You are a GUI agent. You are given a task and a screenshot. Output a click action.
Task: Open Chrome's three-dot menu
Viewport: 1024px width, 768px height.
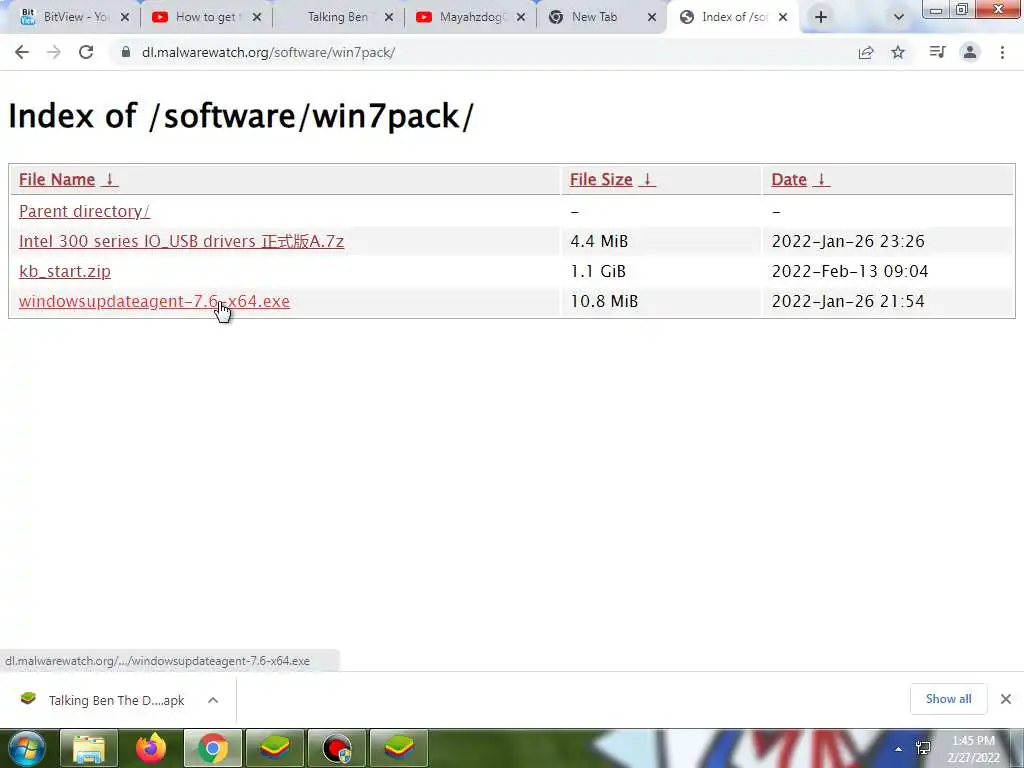[1002, 52]
